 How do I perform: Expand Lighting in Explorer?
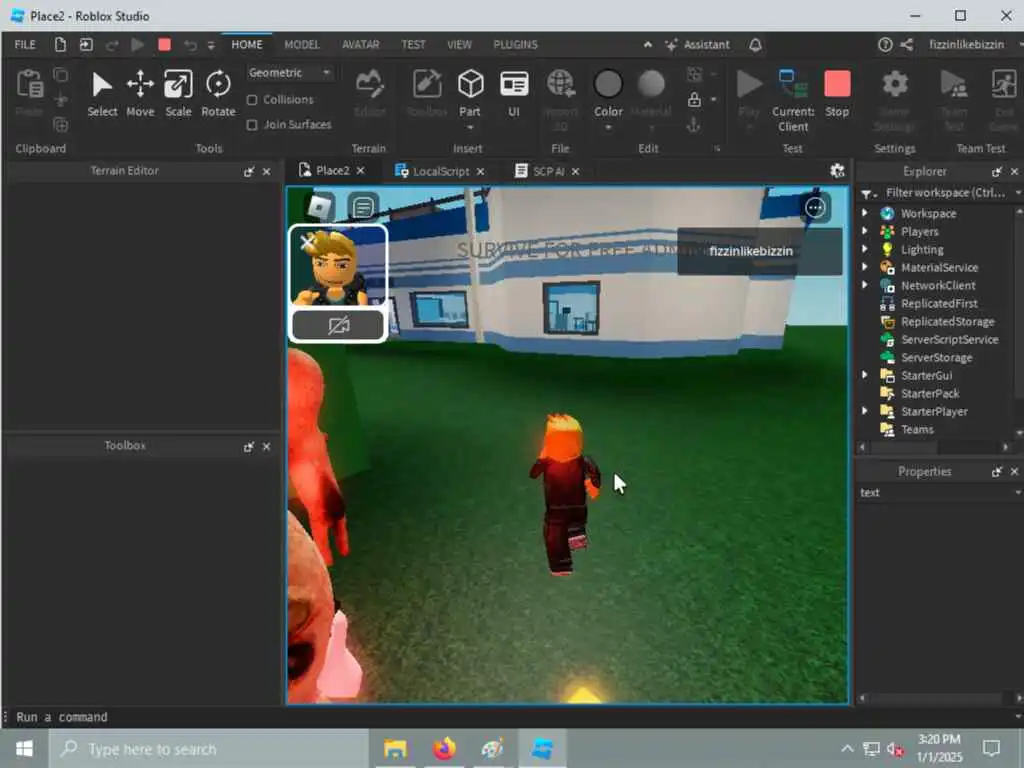[x=865, y=249]
